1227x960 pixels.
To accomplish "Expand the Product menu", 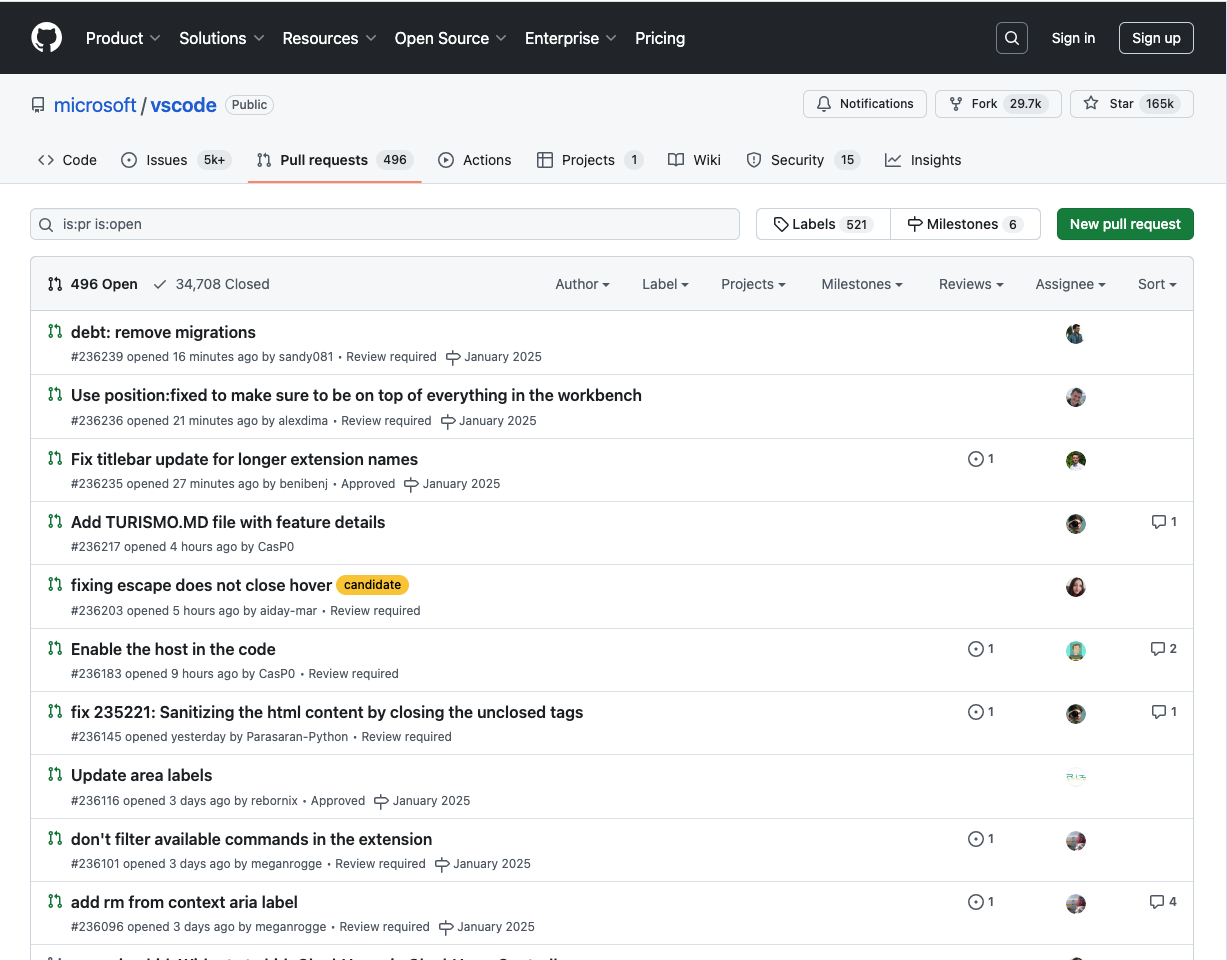I will pyautogui.click(x=123, y=38).
